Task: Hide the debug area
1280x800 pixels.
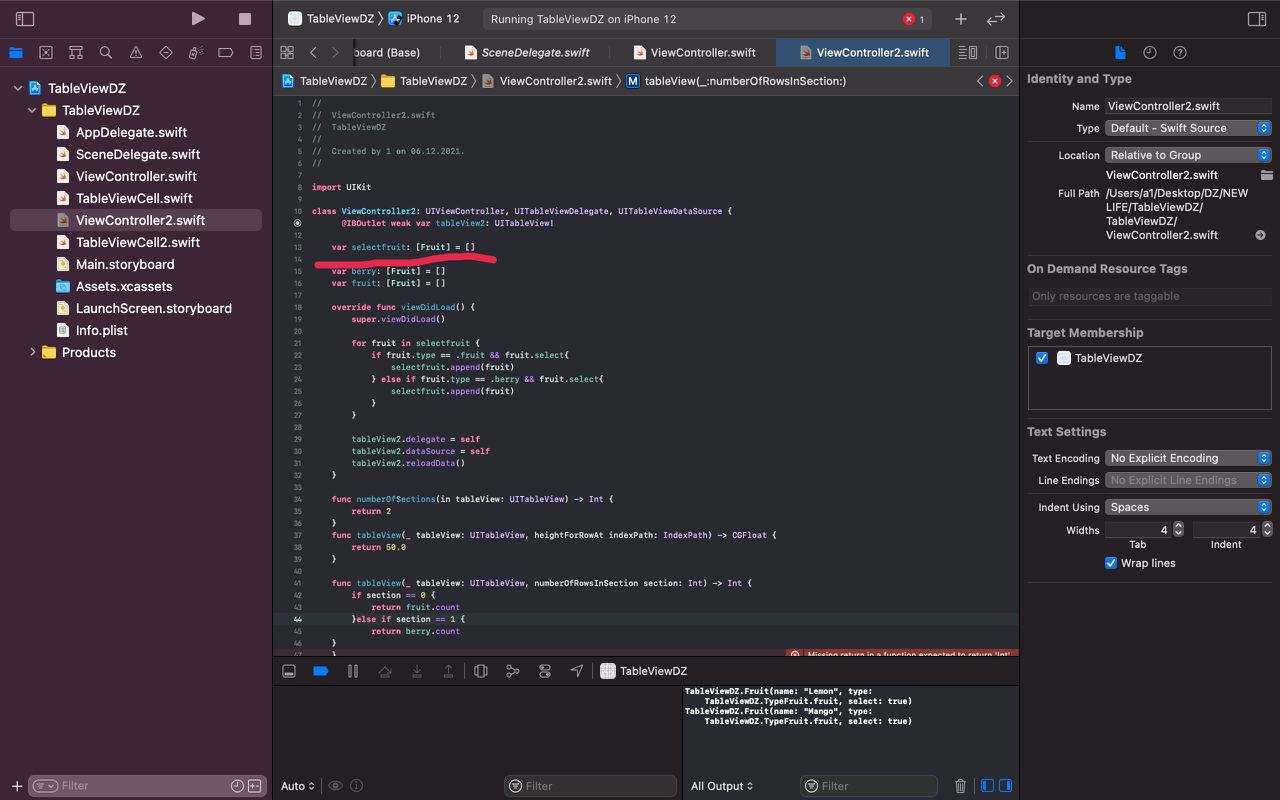Action: coord(289,671)
